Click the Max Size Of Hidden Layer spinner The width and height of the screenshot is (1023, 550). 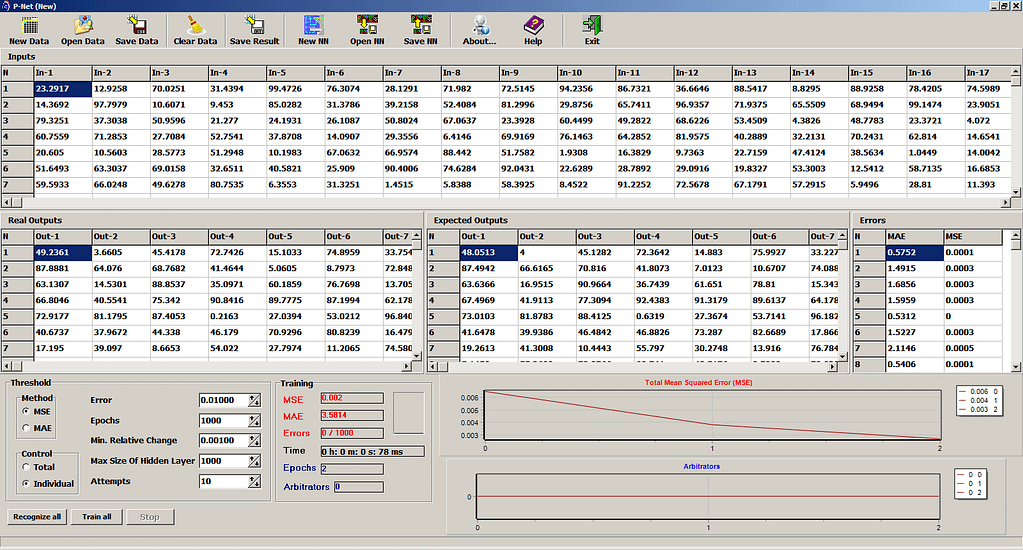pos(254,461)
